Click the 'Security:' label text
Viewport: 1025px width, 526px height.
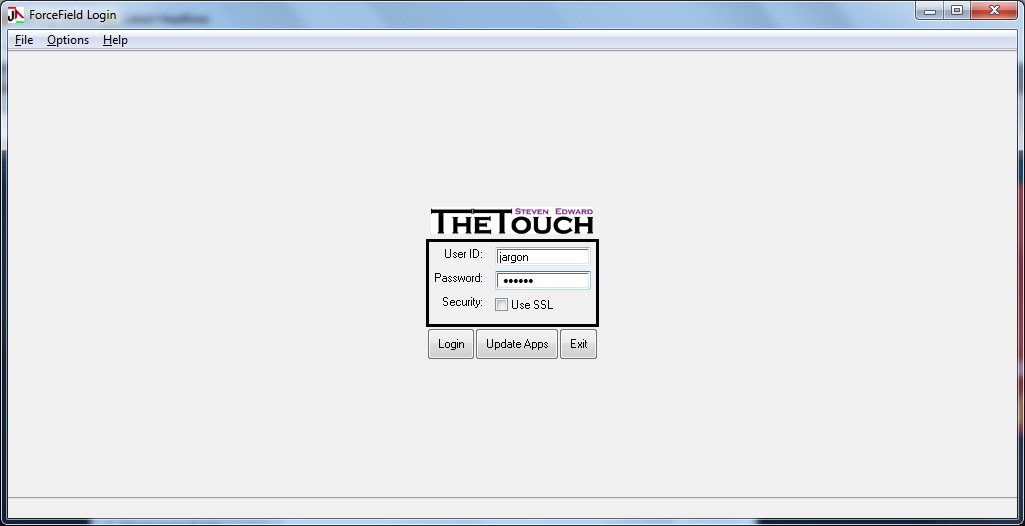462,302
